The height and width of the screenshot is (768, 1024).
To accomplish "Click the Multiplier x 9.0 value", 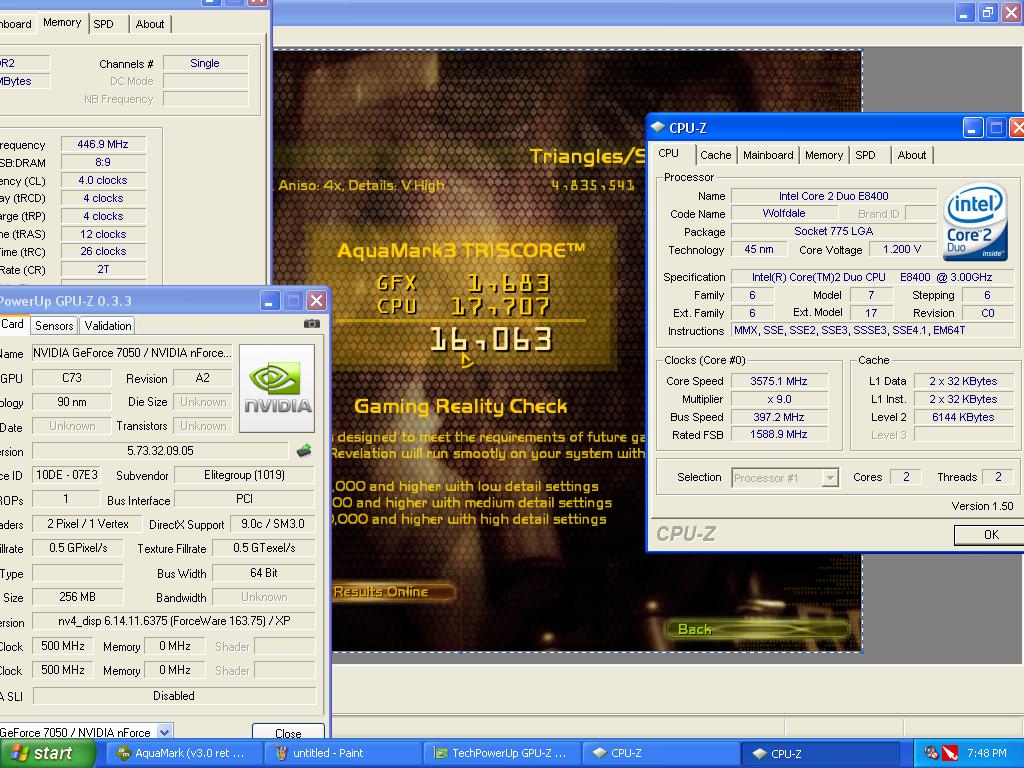I will tap(779, 399).
